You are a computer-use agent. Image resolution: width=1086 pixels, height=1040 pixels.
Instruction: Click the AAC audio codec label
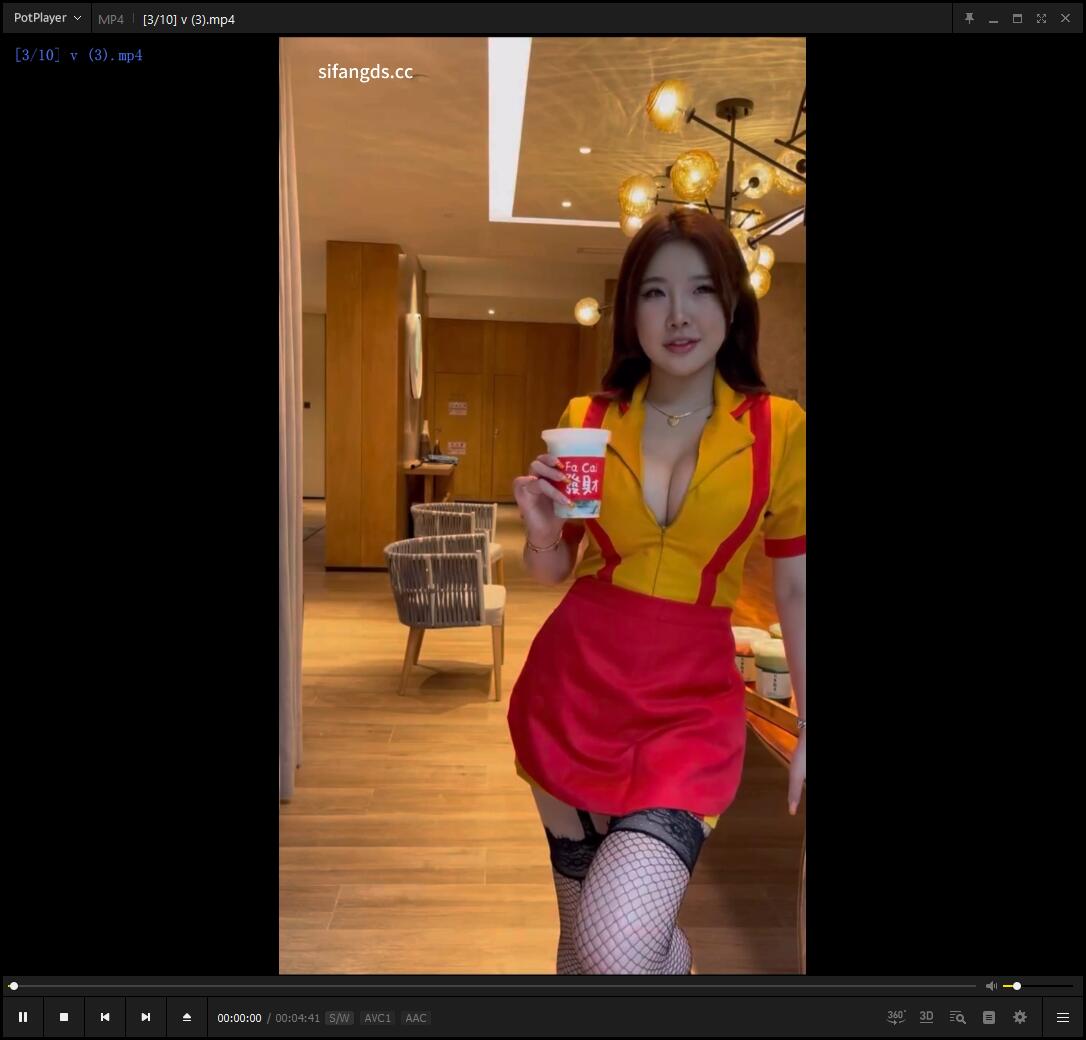pyautogui.click(x=416, y=1018)
